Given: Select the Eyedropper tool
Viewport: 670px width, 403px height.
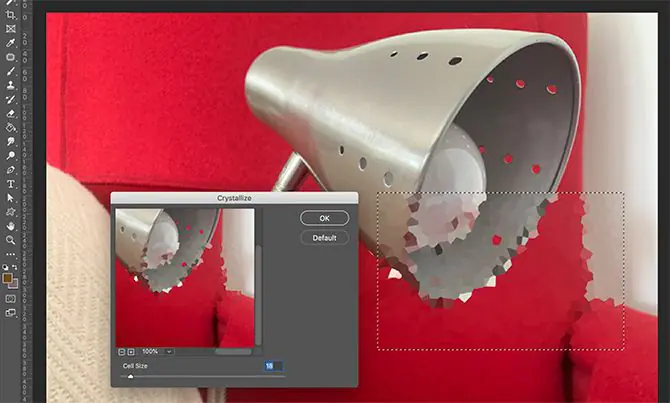Looking at the screenshot, I should 11,44.
